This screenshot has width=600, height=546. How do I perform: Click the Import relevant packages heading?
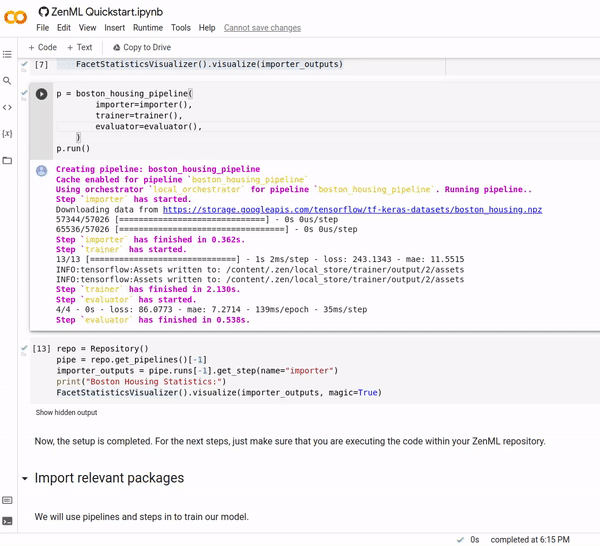(109, 478)
